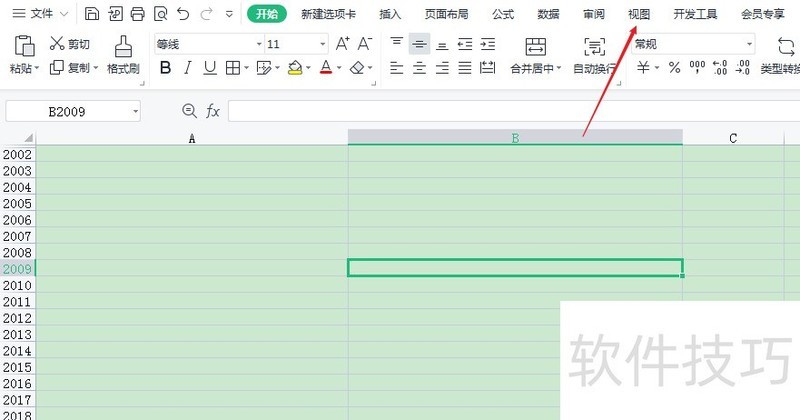Open the 文件 menu
The height and width of the screenshot is (420, 800).
40,14
